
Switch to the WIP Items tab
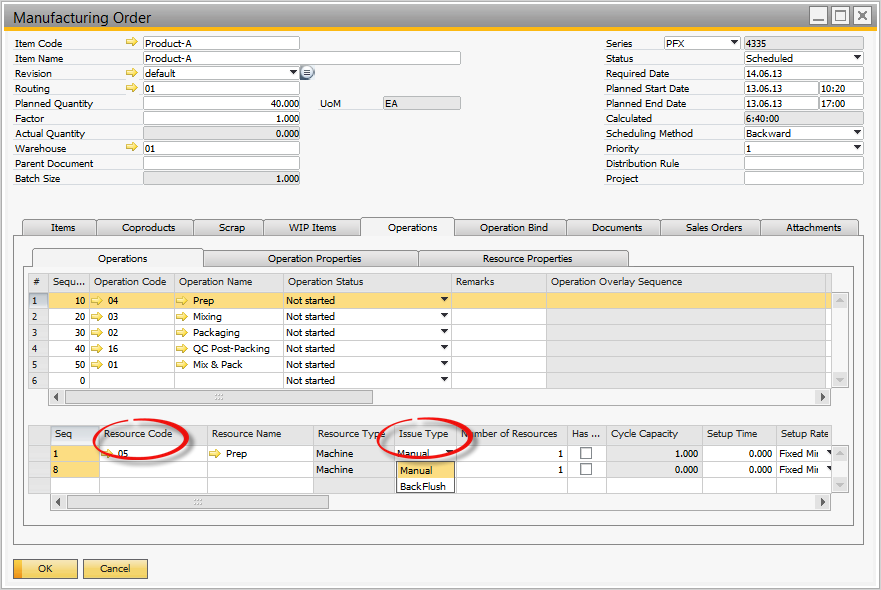pos(312,228)
